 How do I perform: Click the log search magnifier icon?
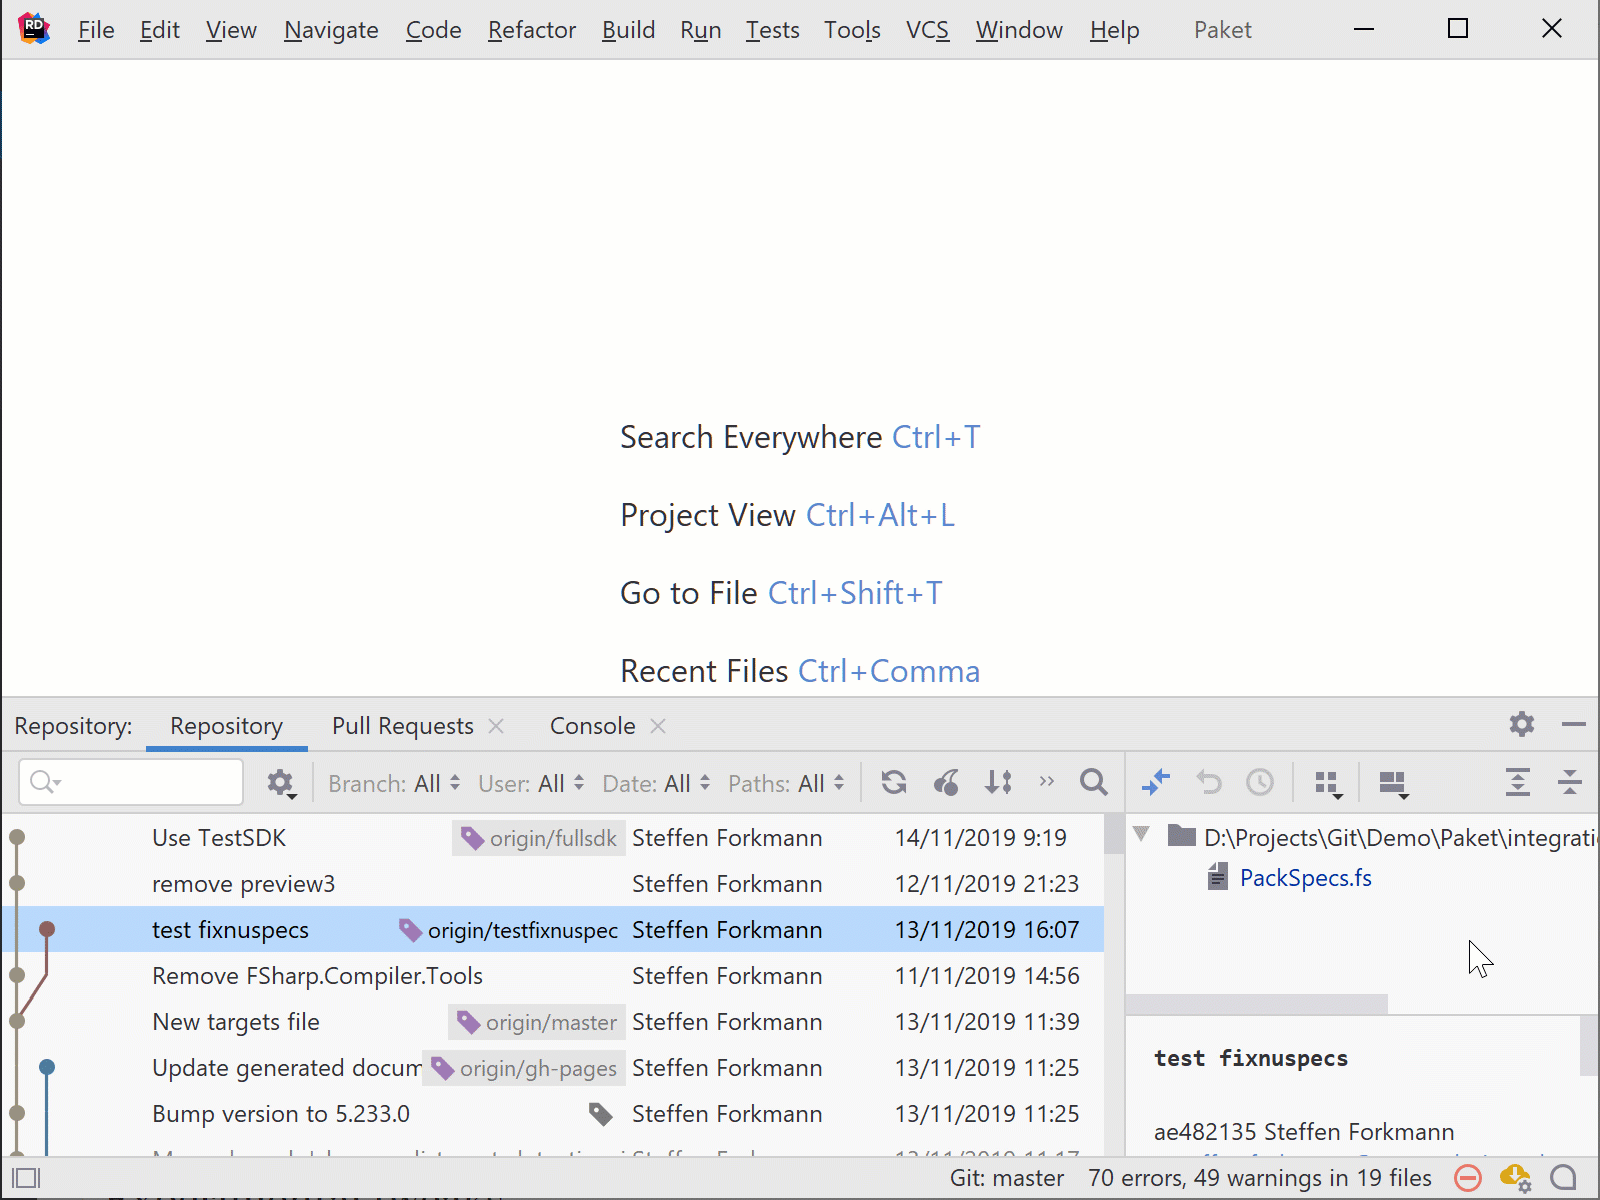point(1093,783)
